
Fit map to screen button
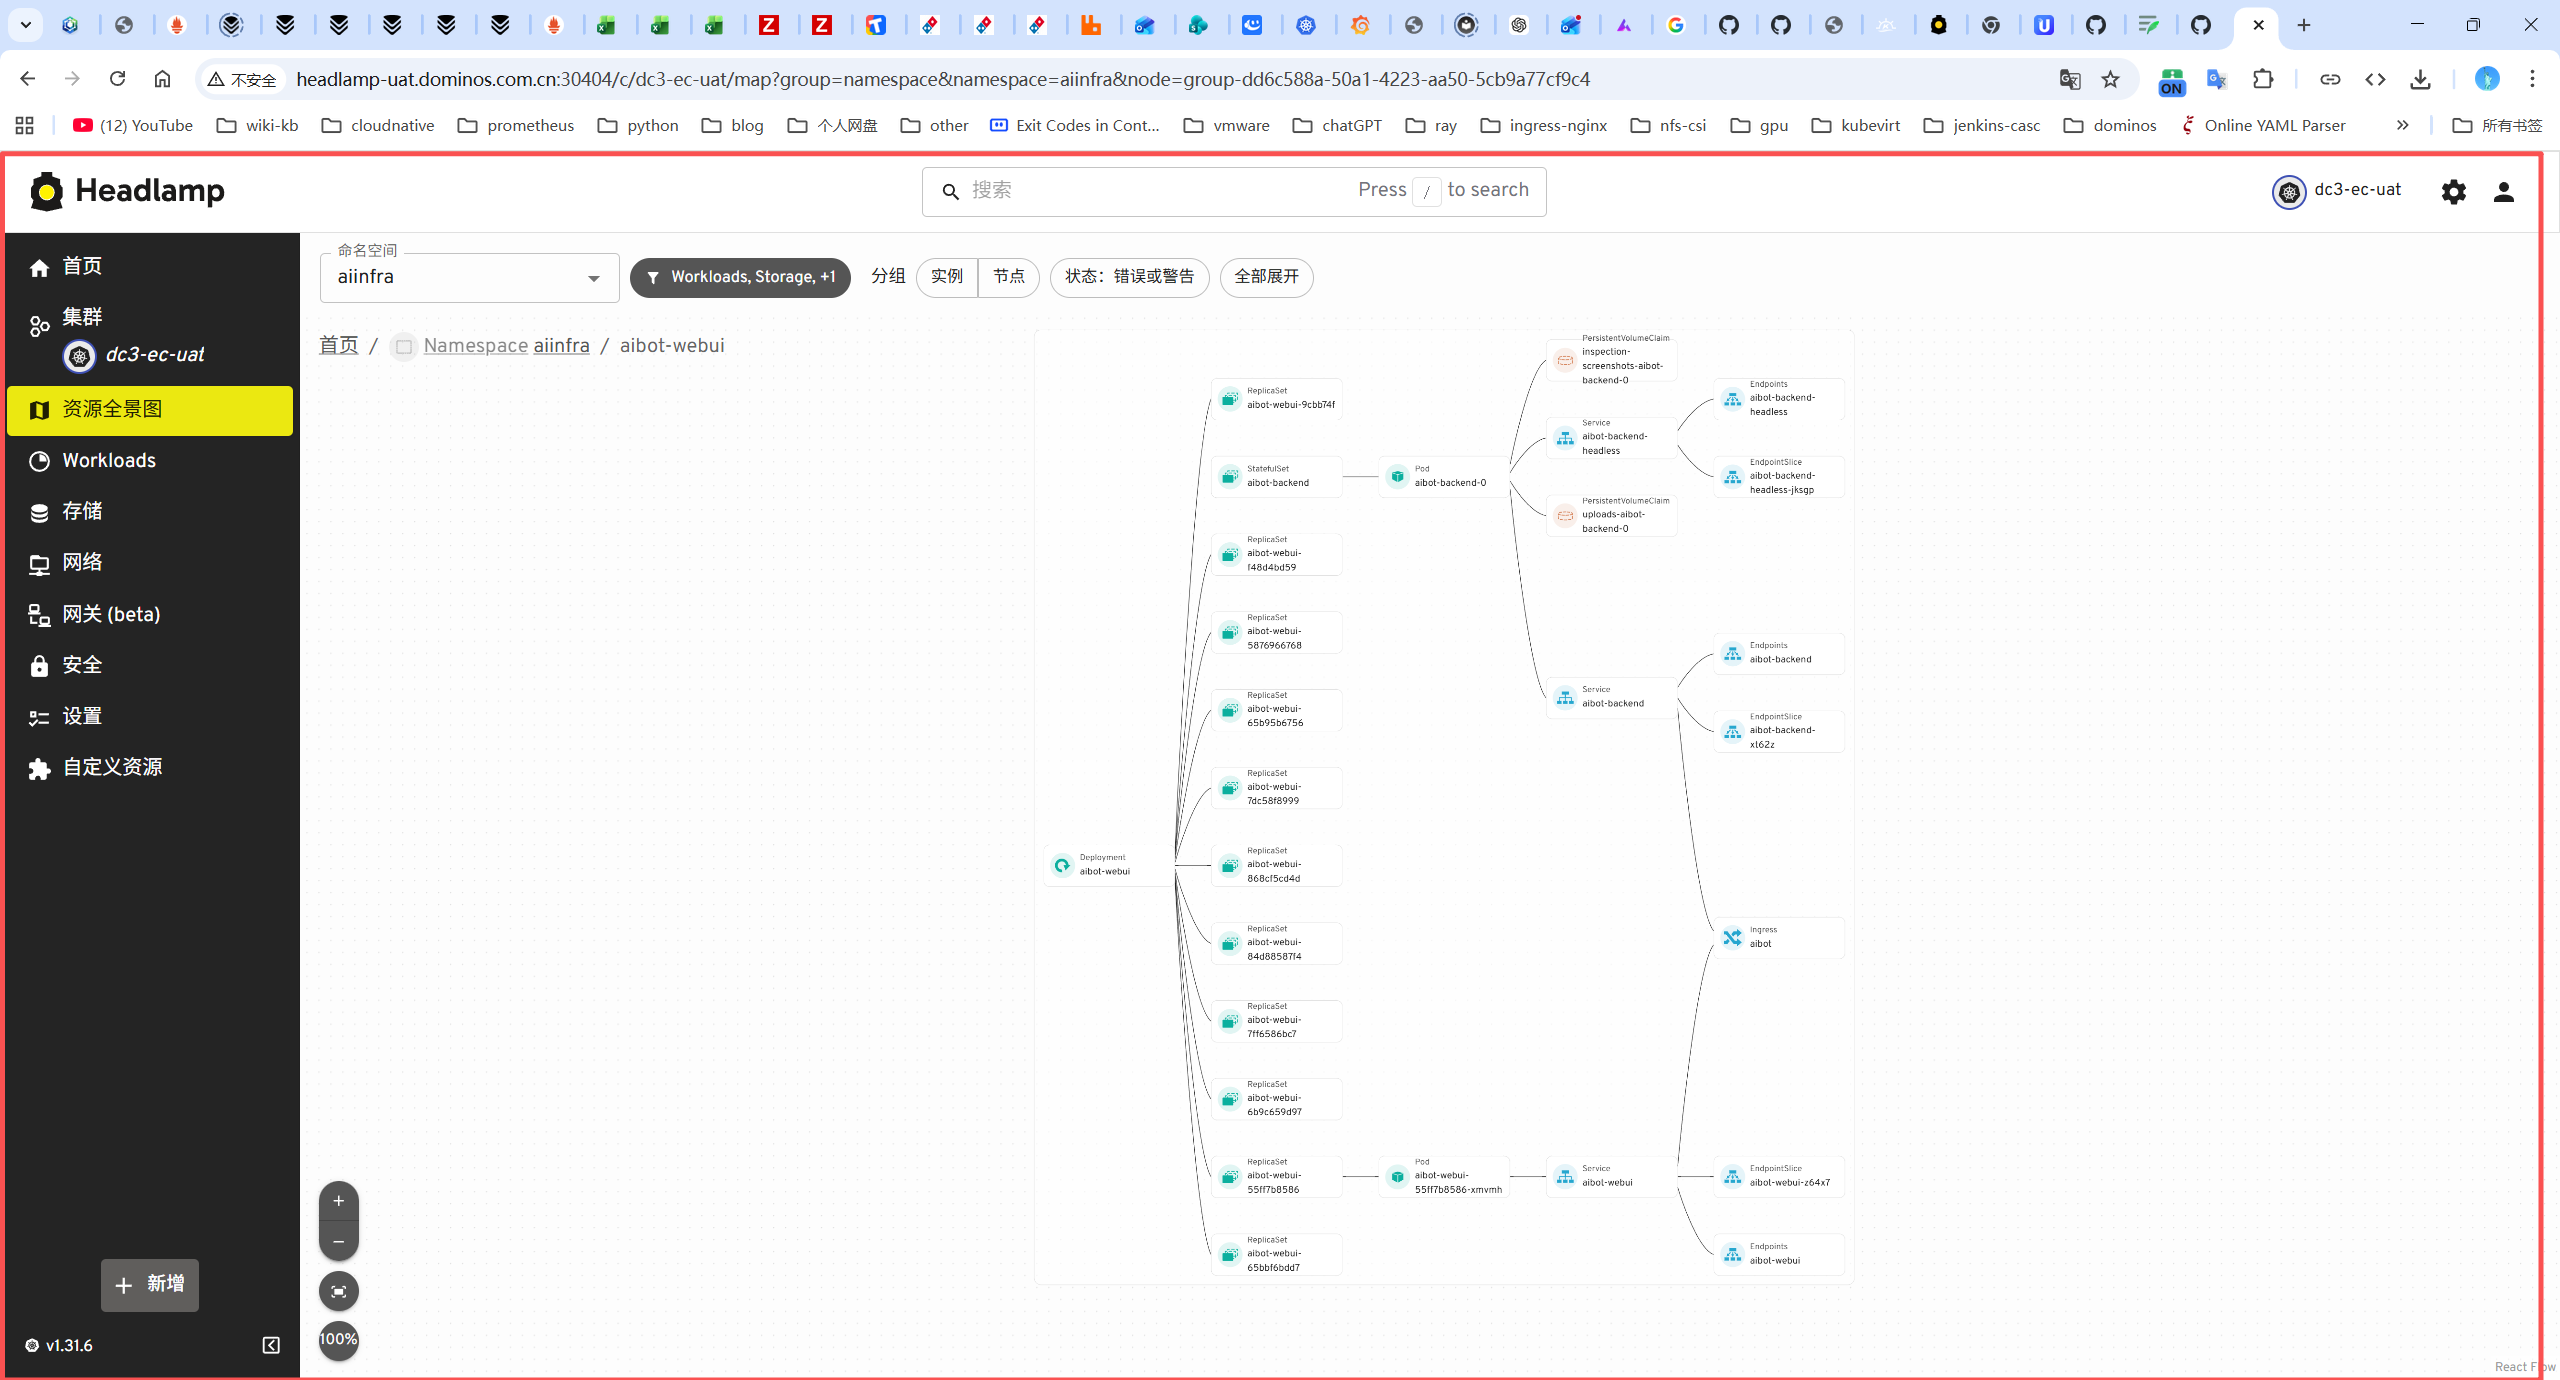coord(339,1291)
